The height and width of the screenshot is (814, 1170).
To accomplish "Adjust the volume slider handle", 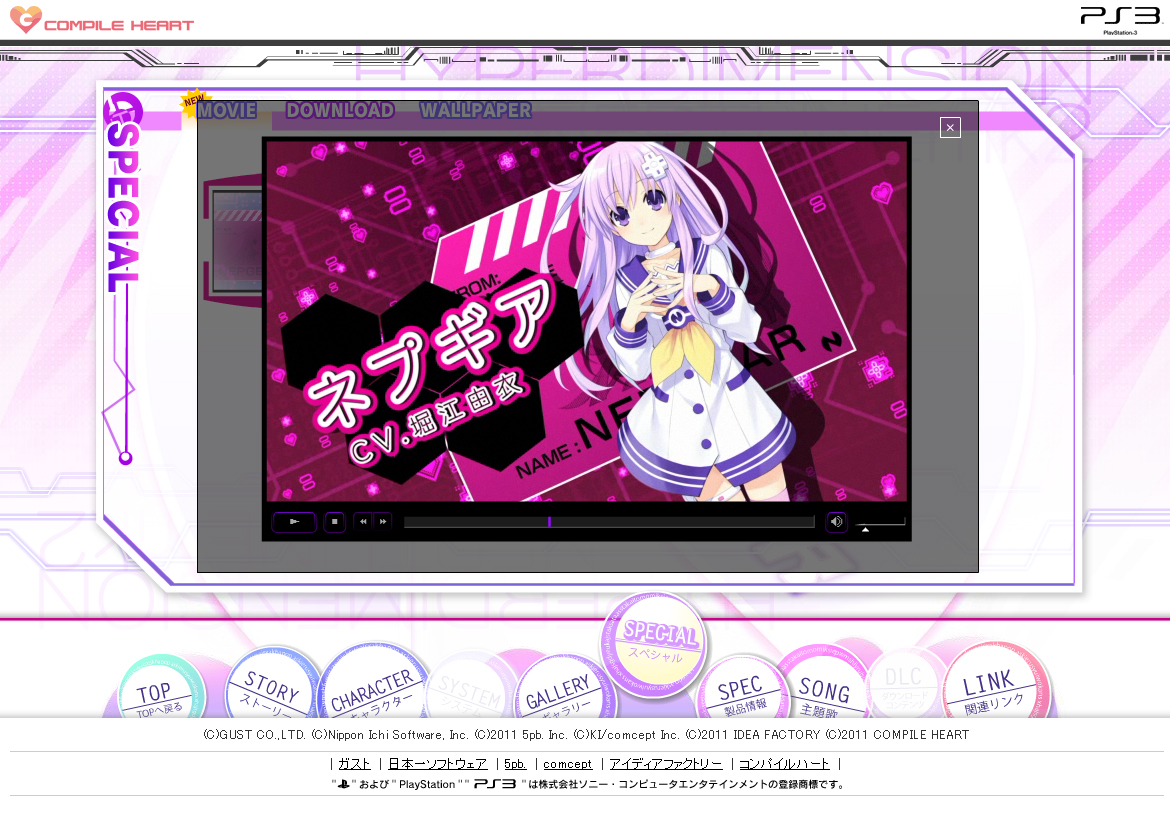I will click(866, 529).
